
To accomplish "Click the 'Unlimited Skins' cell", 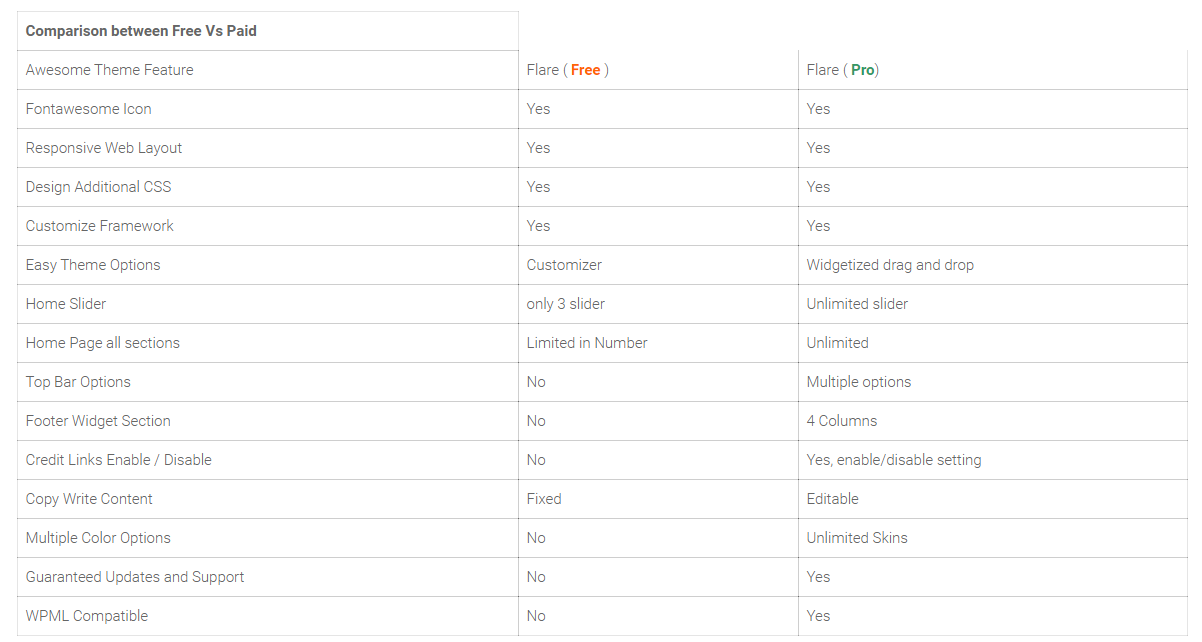I will click(x=857, y=538).
